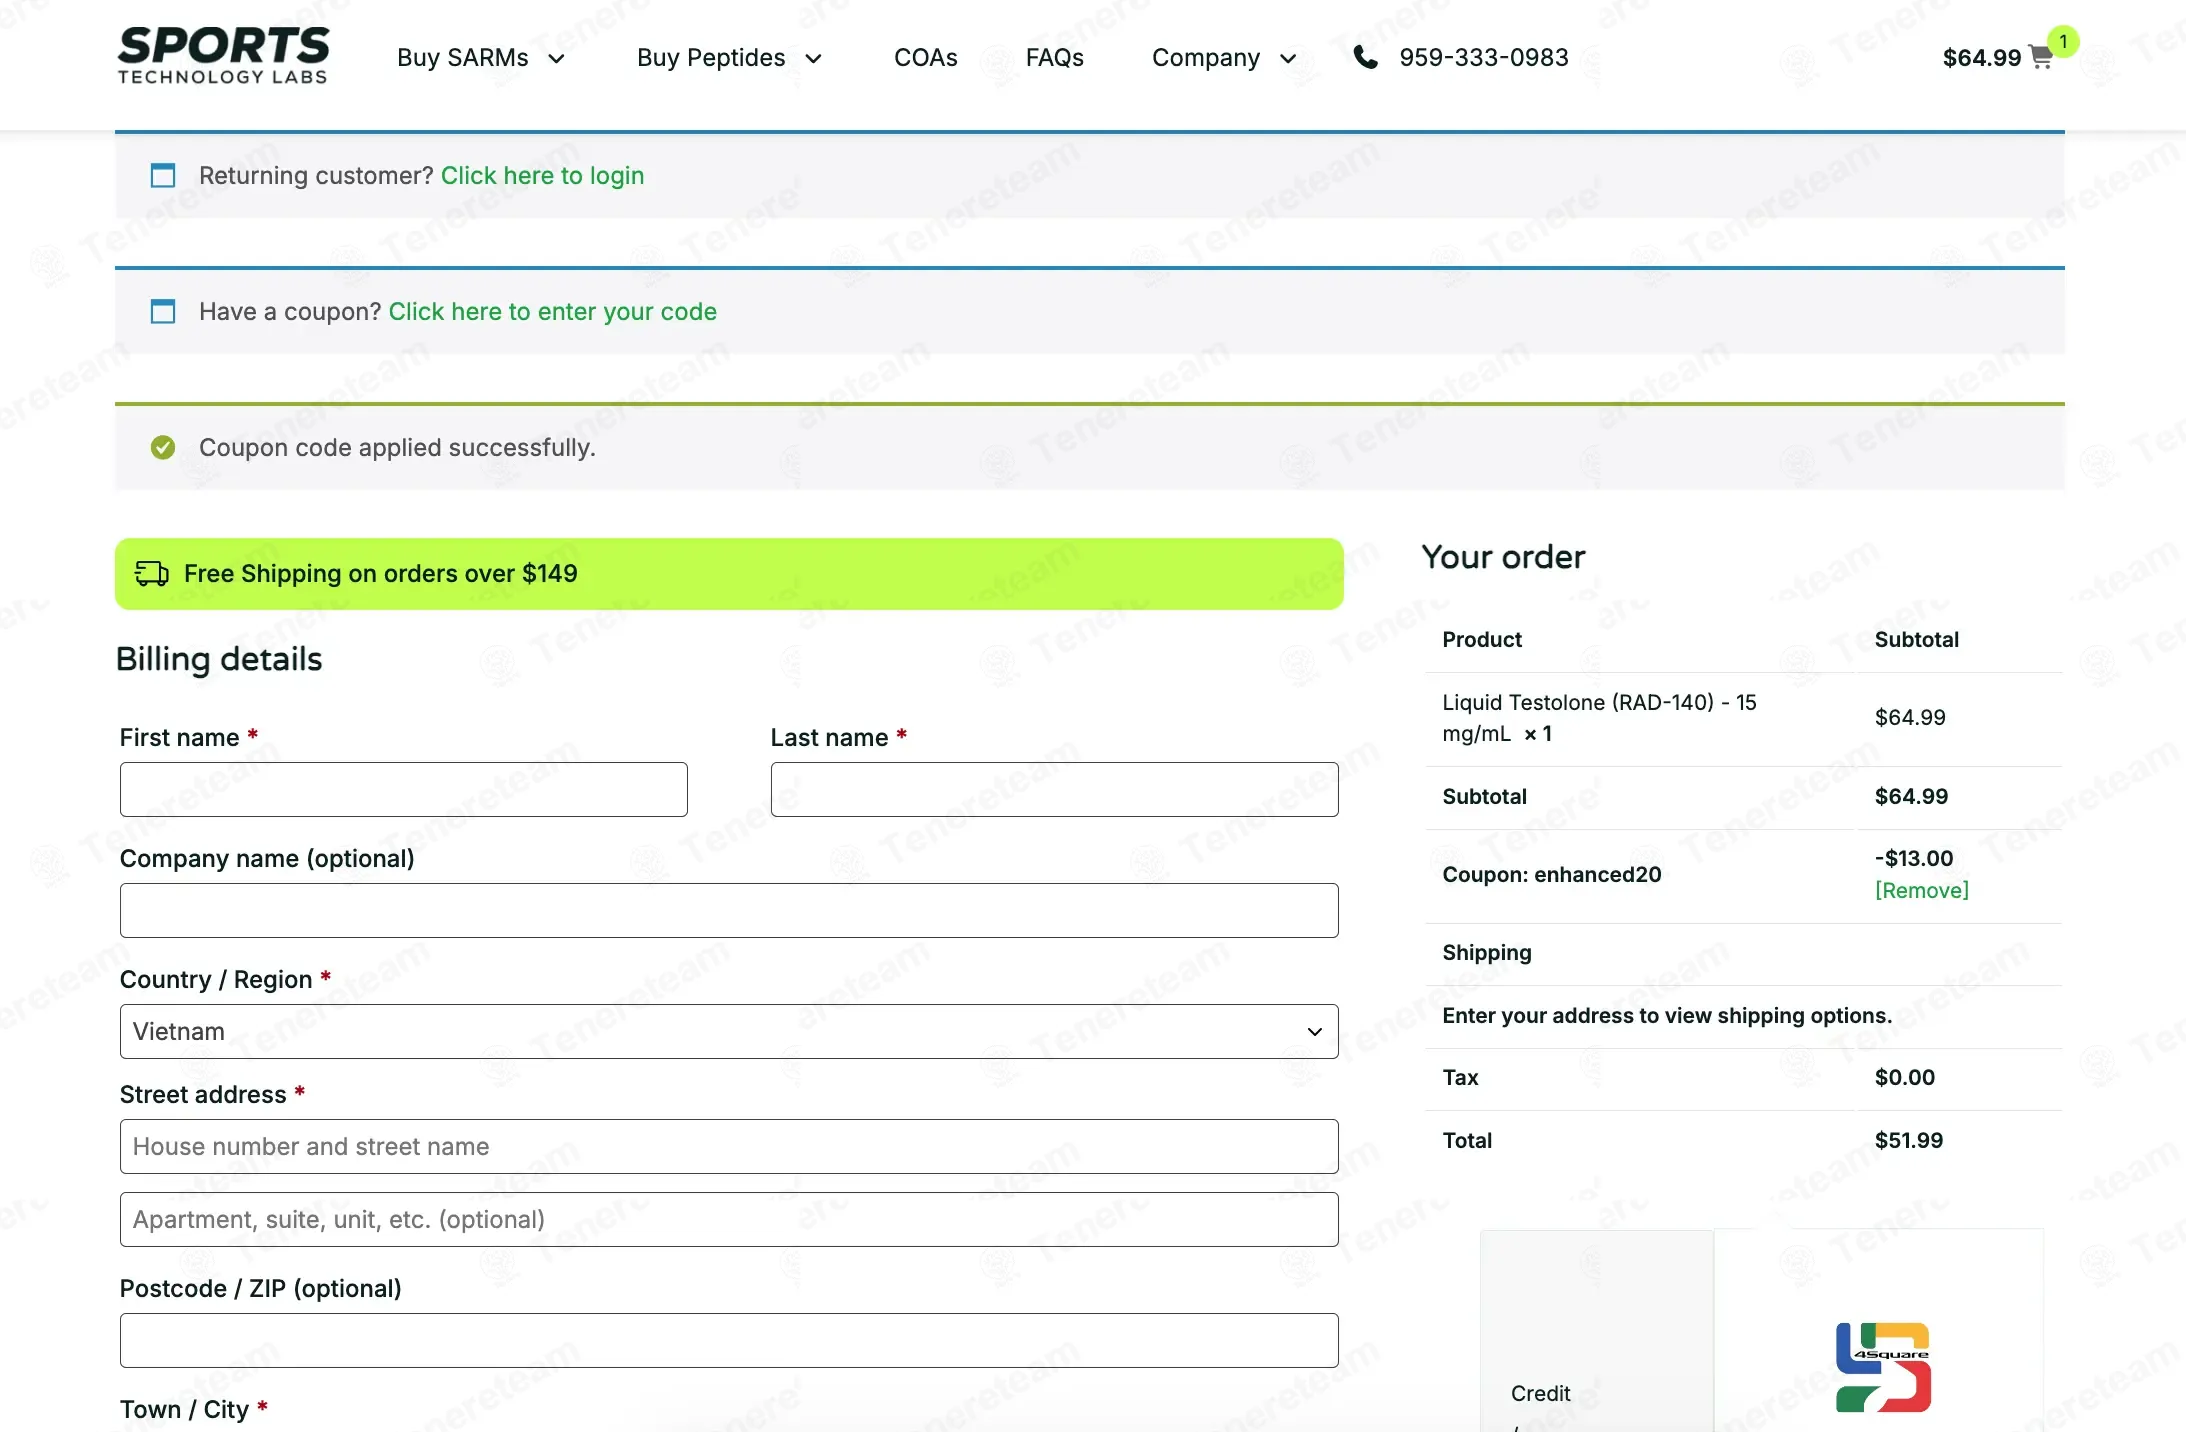This screenshot has width=2186, height=1432.
Task: Click the coupon discount -$13.00
Action: pyautogui.click(x=1914, y=858)
